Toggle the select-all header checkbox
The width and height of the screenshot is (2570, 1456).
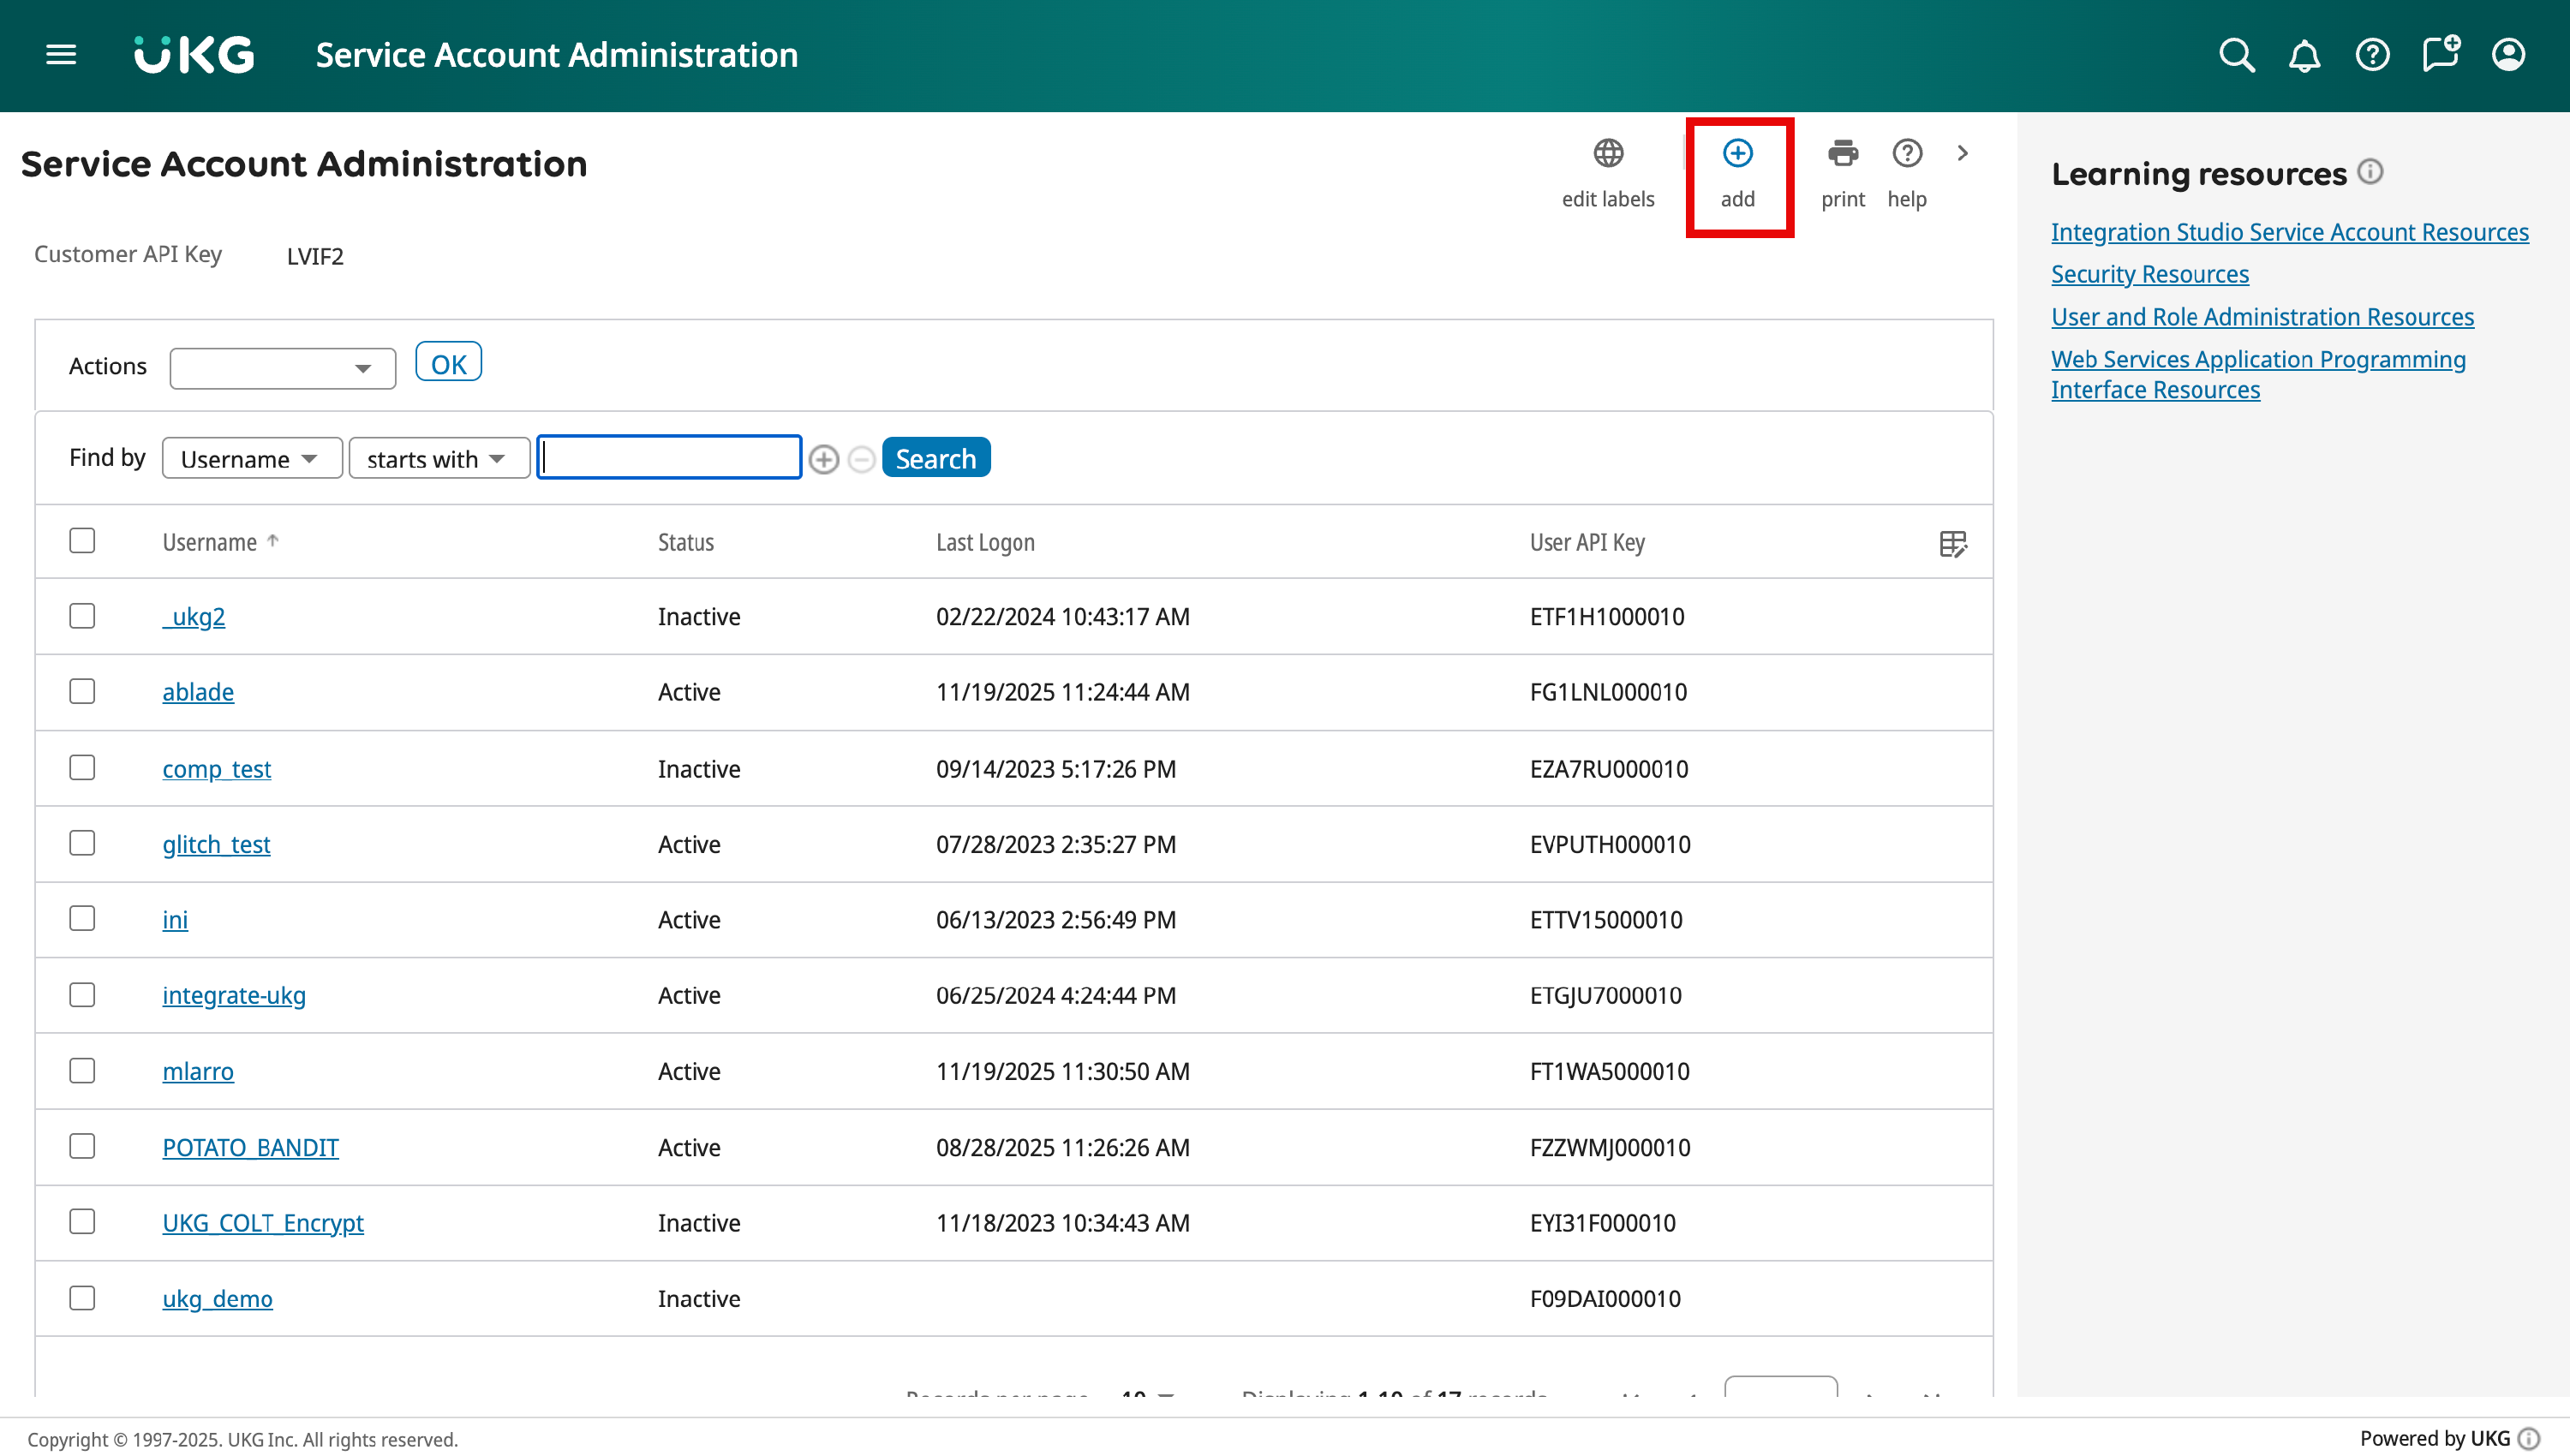pos(82,541)
